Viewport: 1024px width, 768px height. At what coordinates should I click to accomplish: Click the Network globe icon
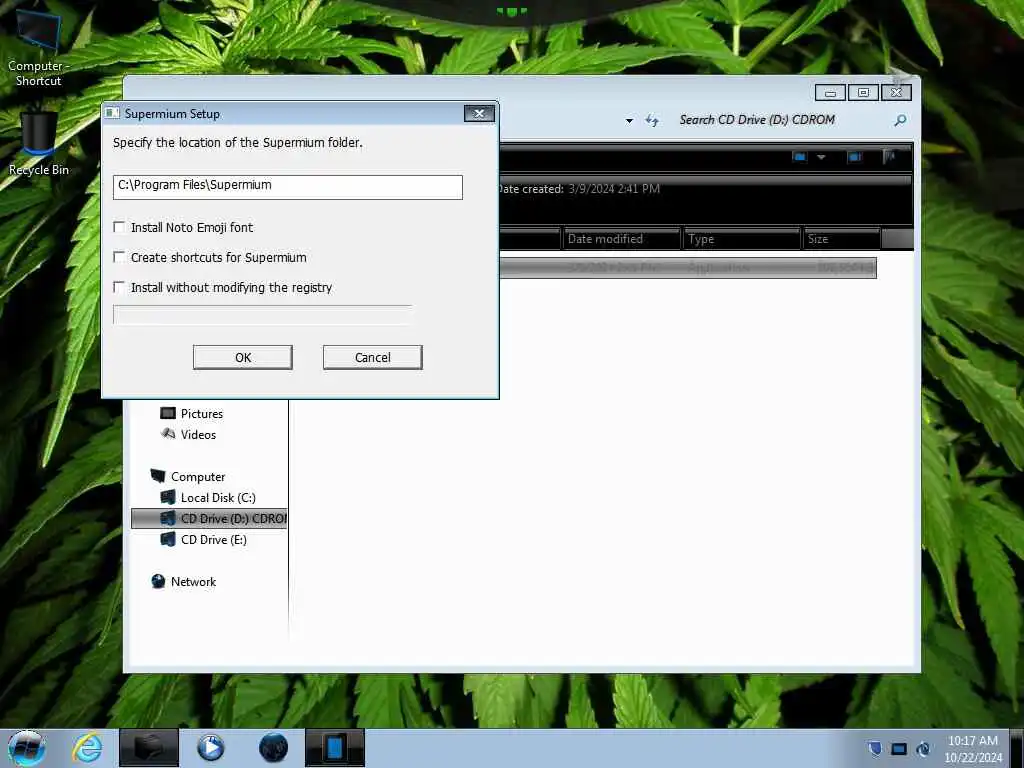[158, 581]
